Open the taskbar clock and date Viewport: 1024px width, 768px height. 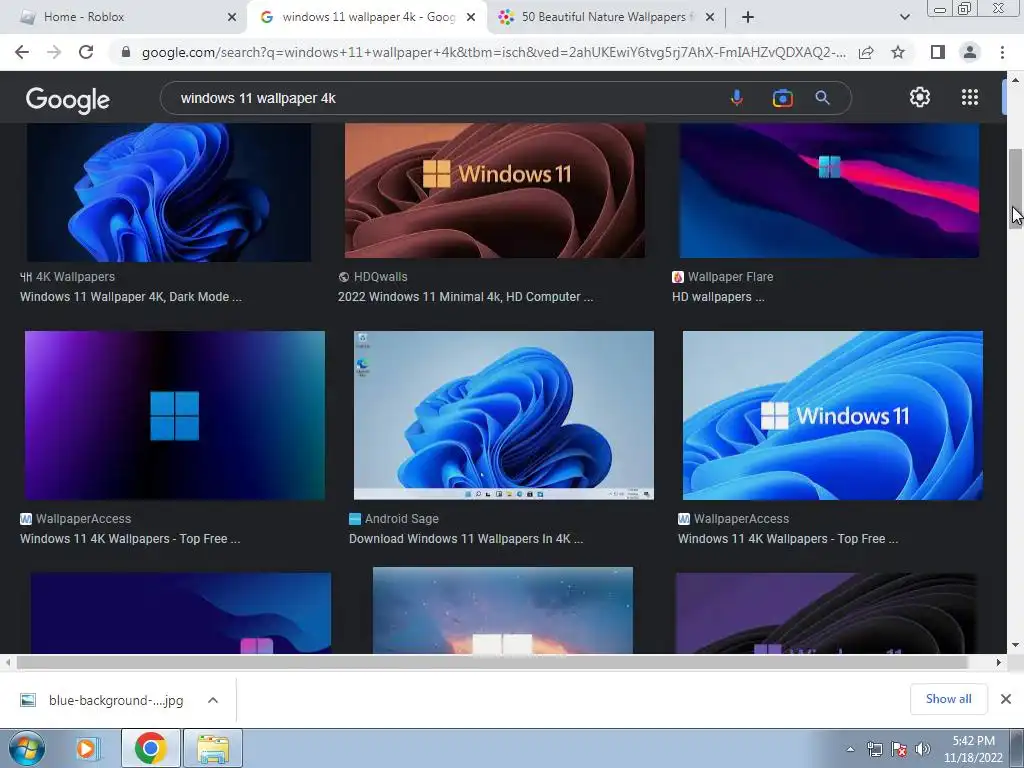pos(973,749)
